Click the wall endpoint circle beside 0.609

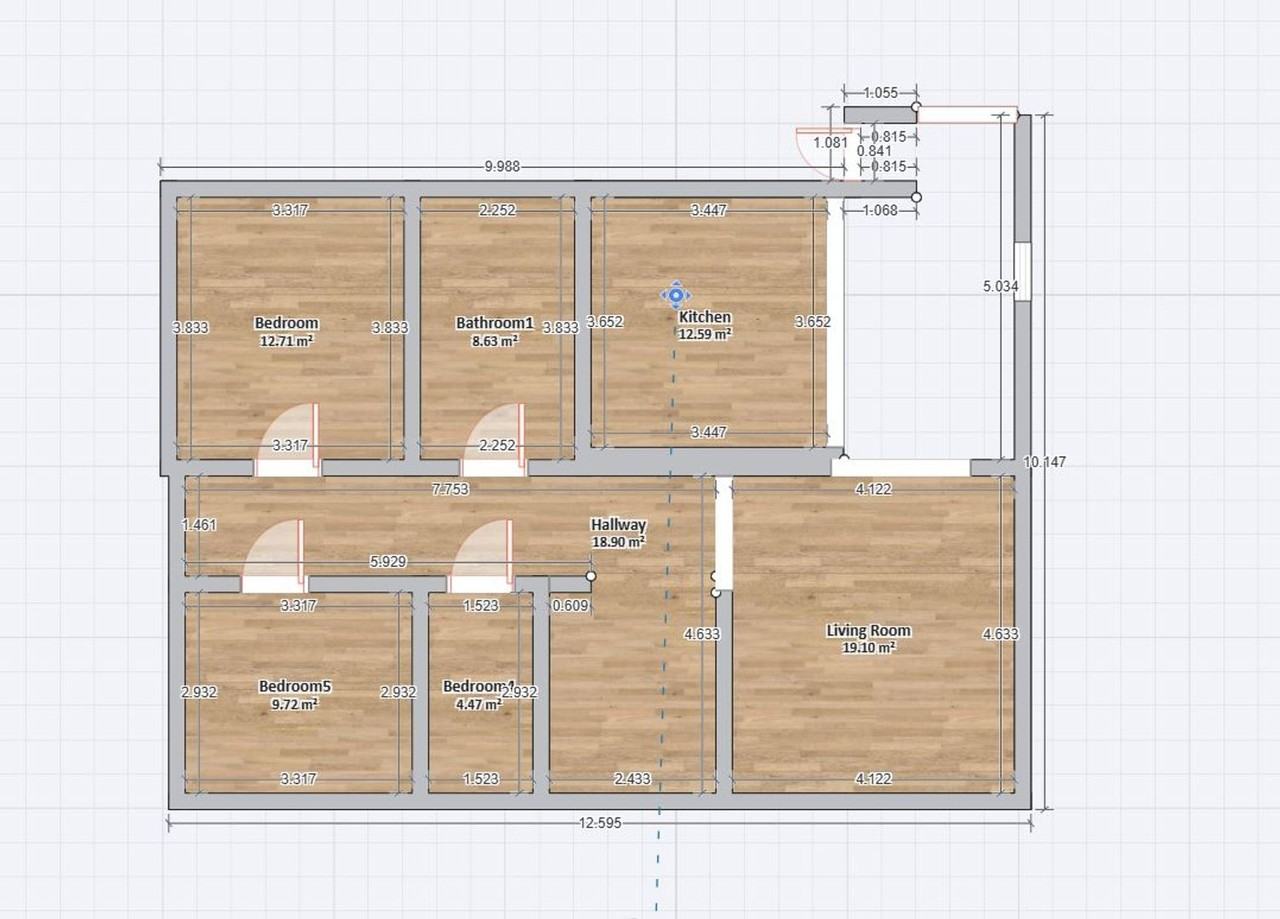click(x=590, y=576)
